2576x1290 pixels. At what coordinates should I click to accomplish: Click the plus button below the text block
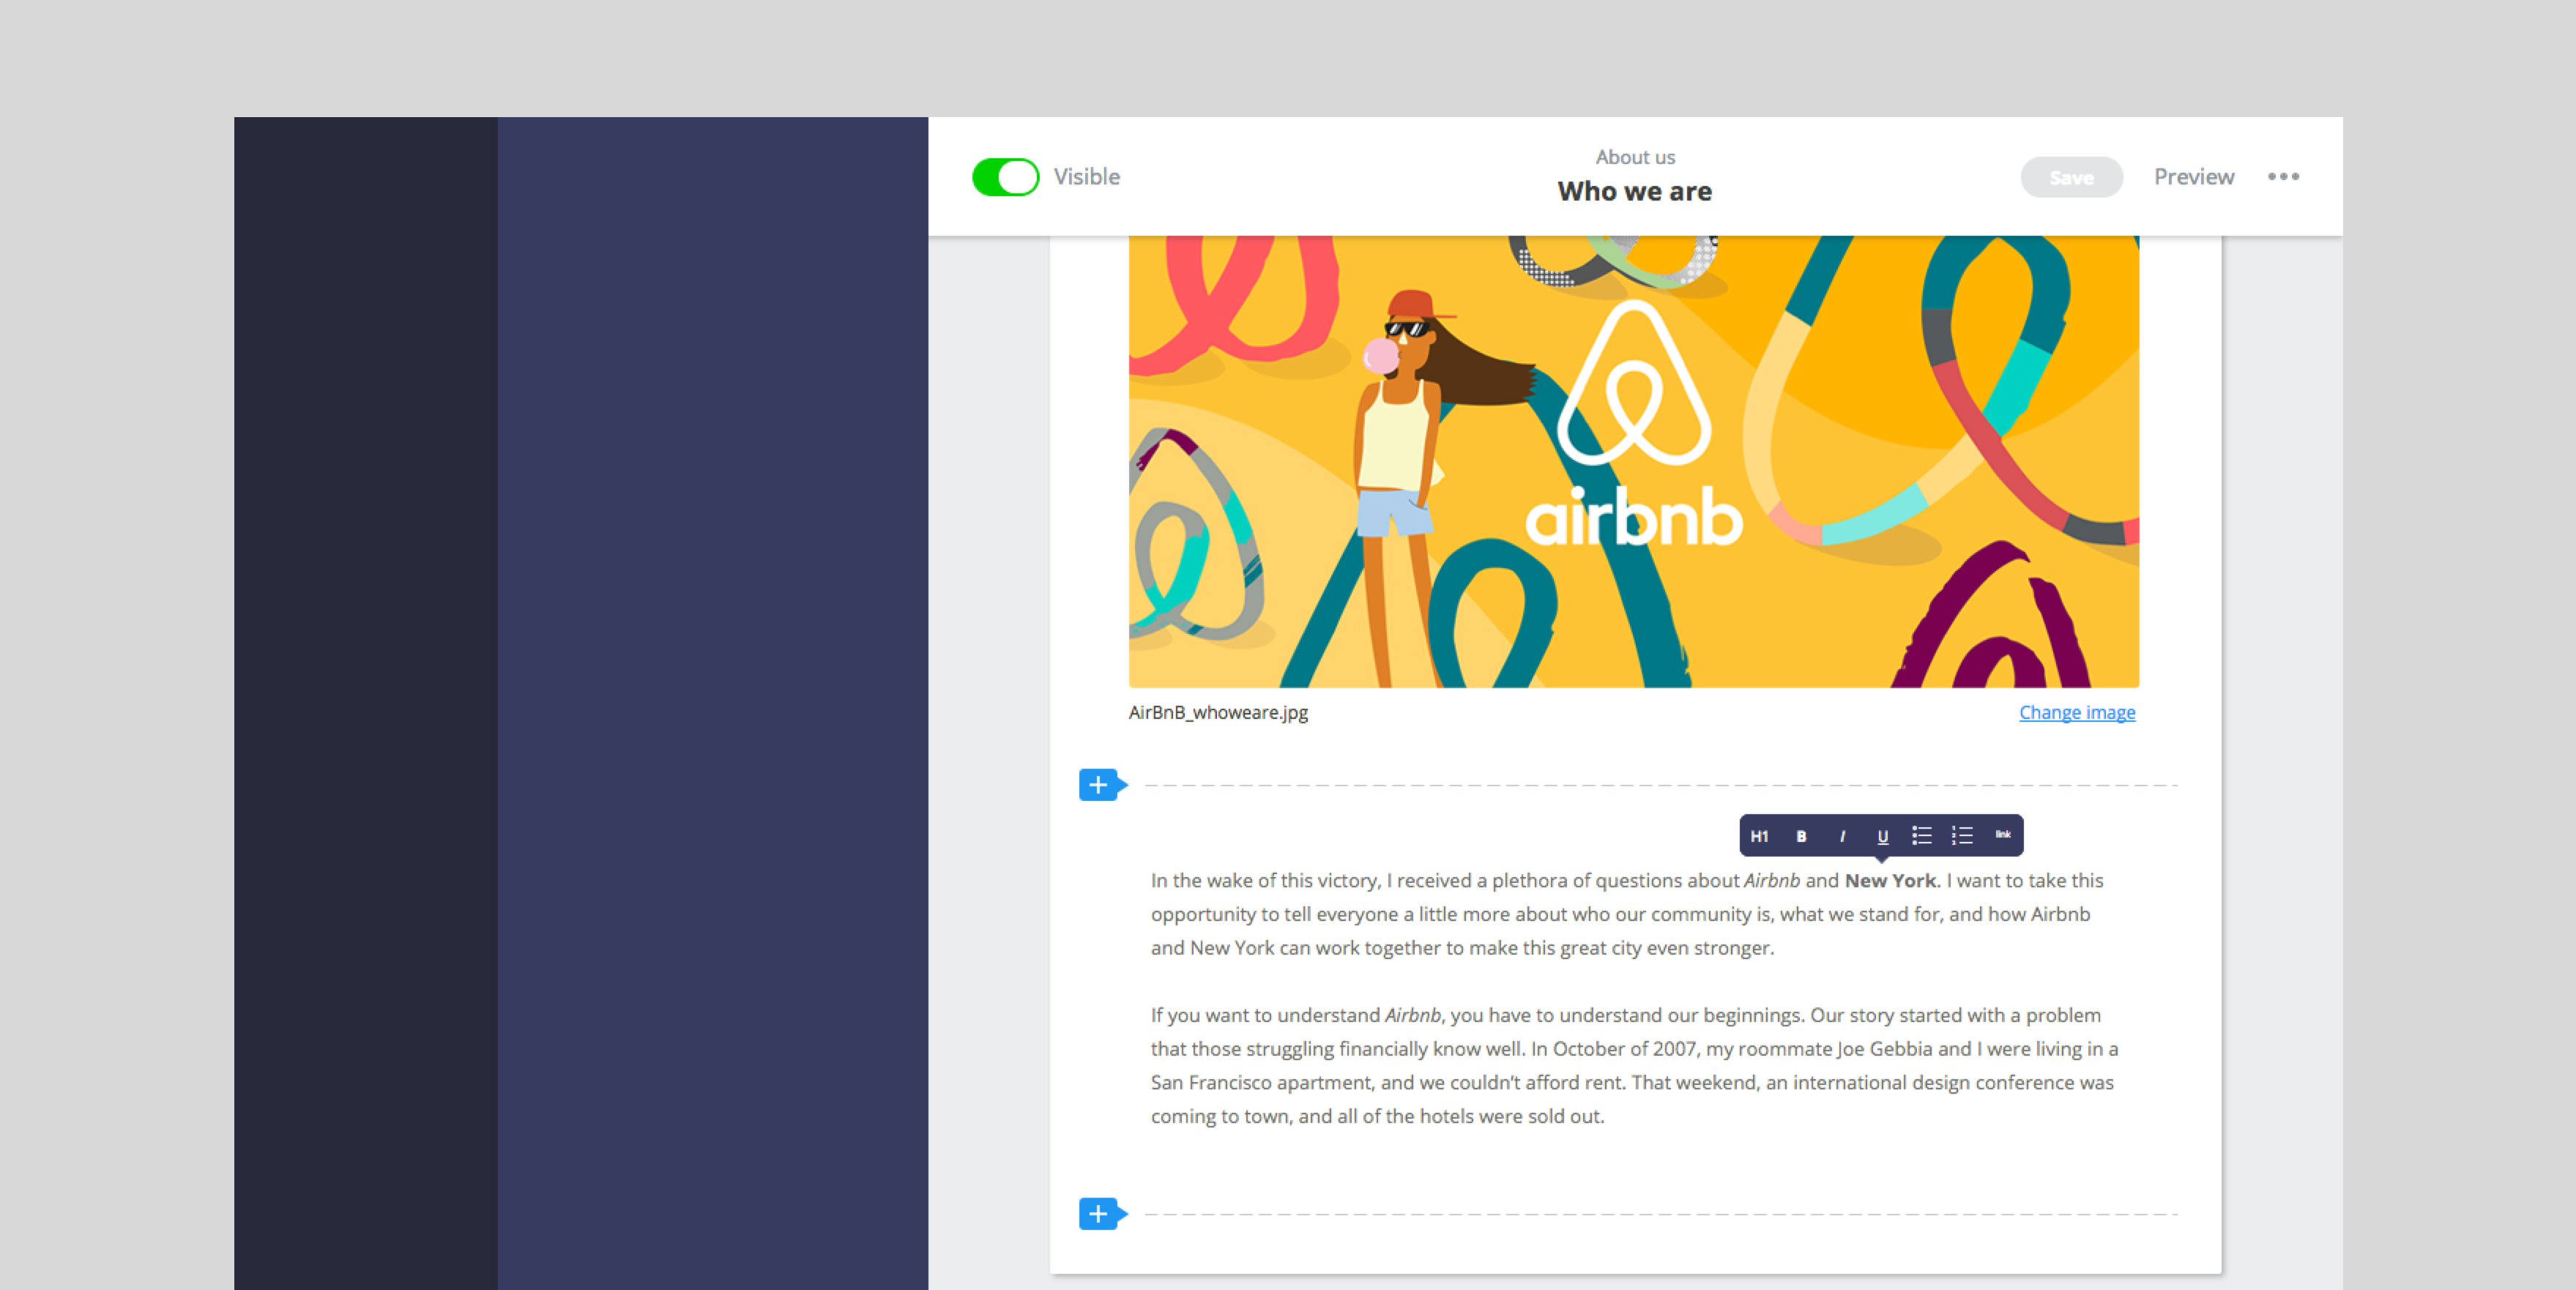click(1102, 1214)
